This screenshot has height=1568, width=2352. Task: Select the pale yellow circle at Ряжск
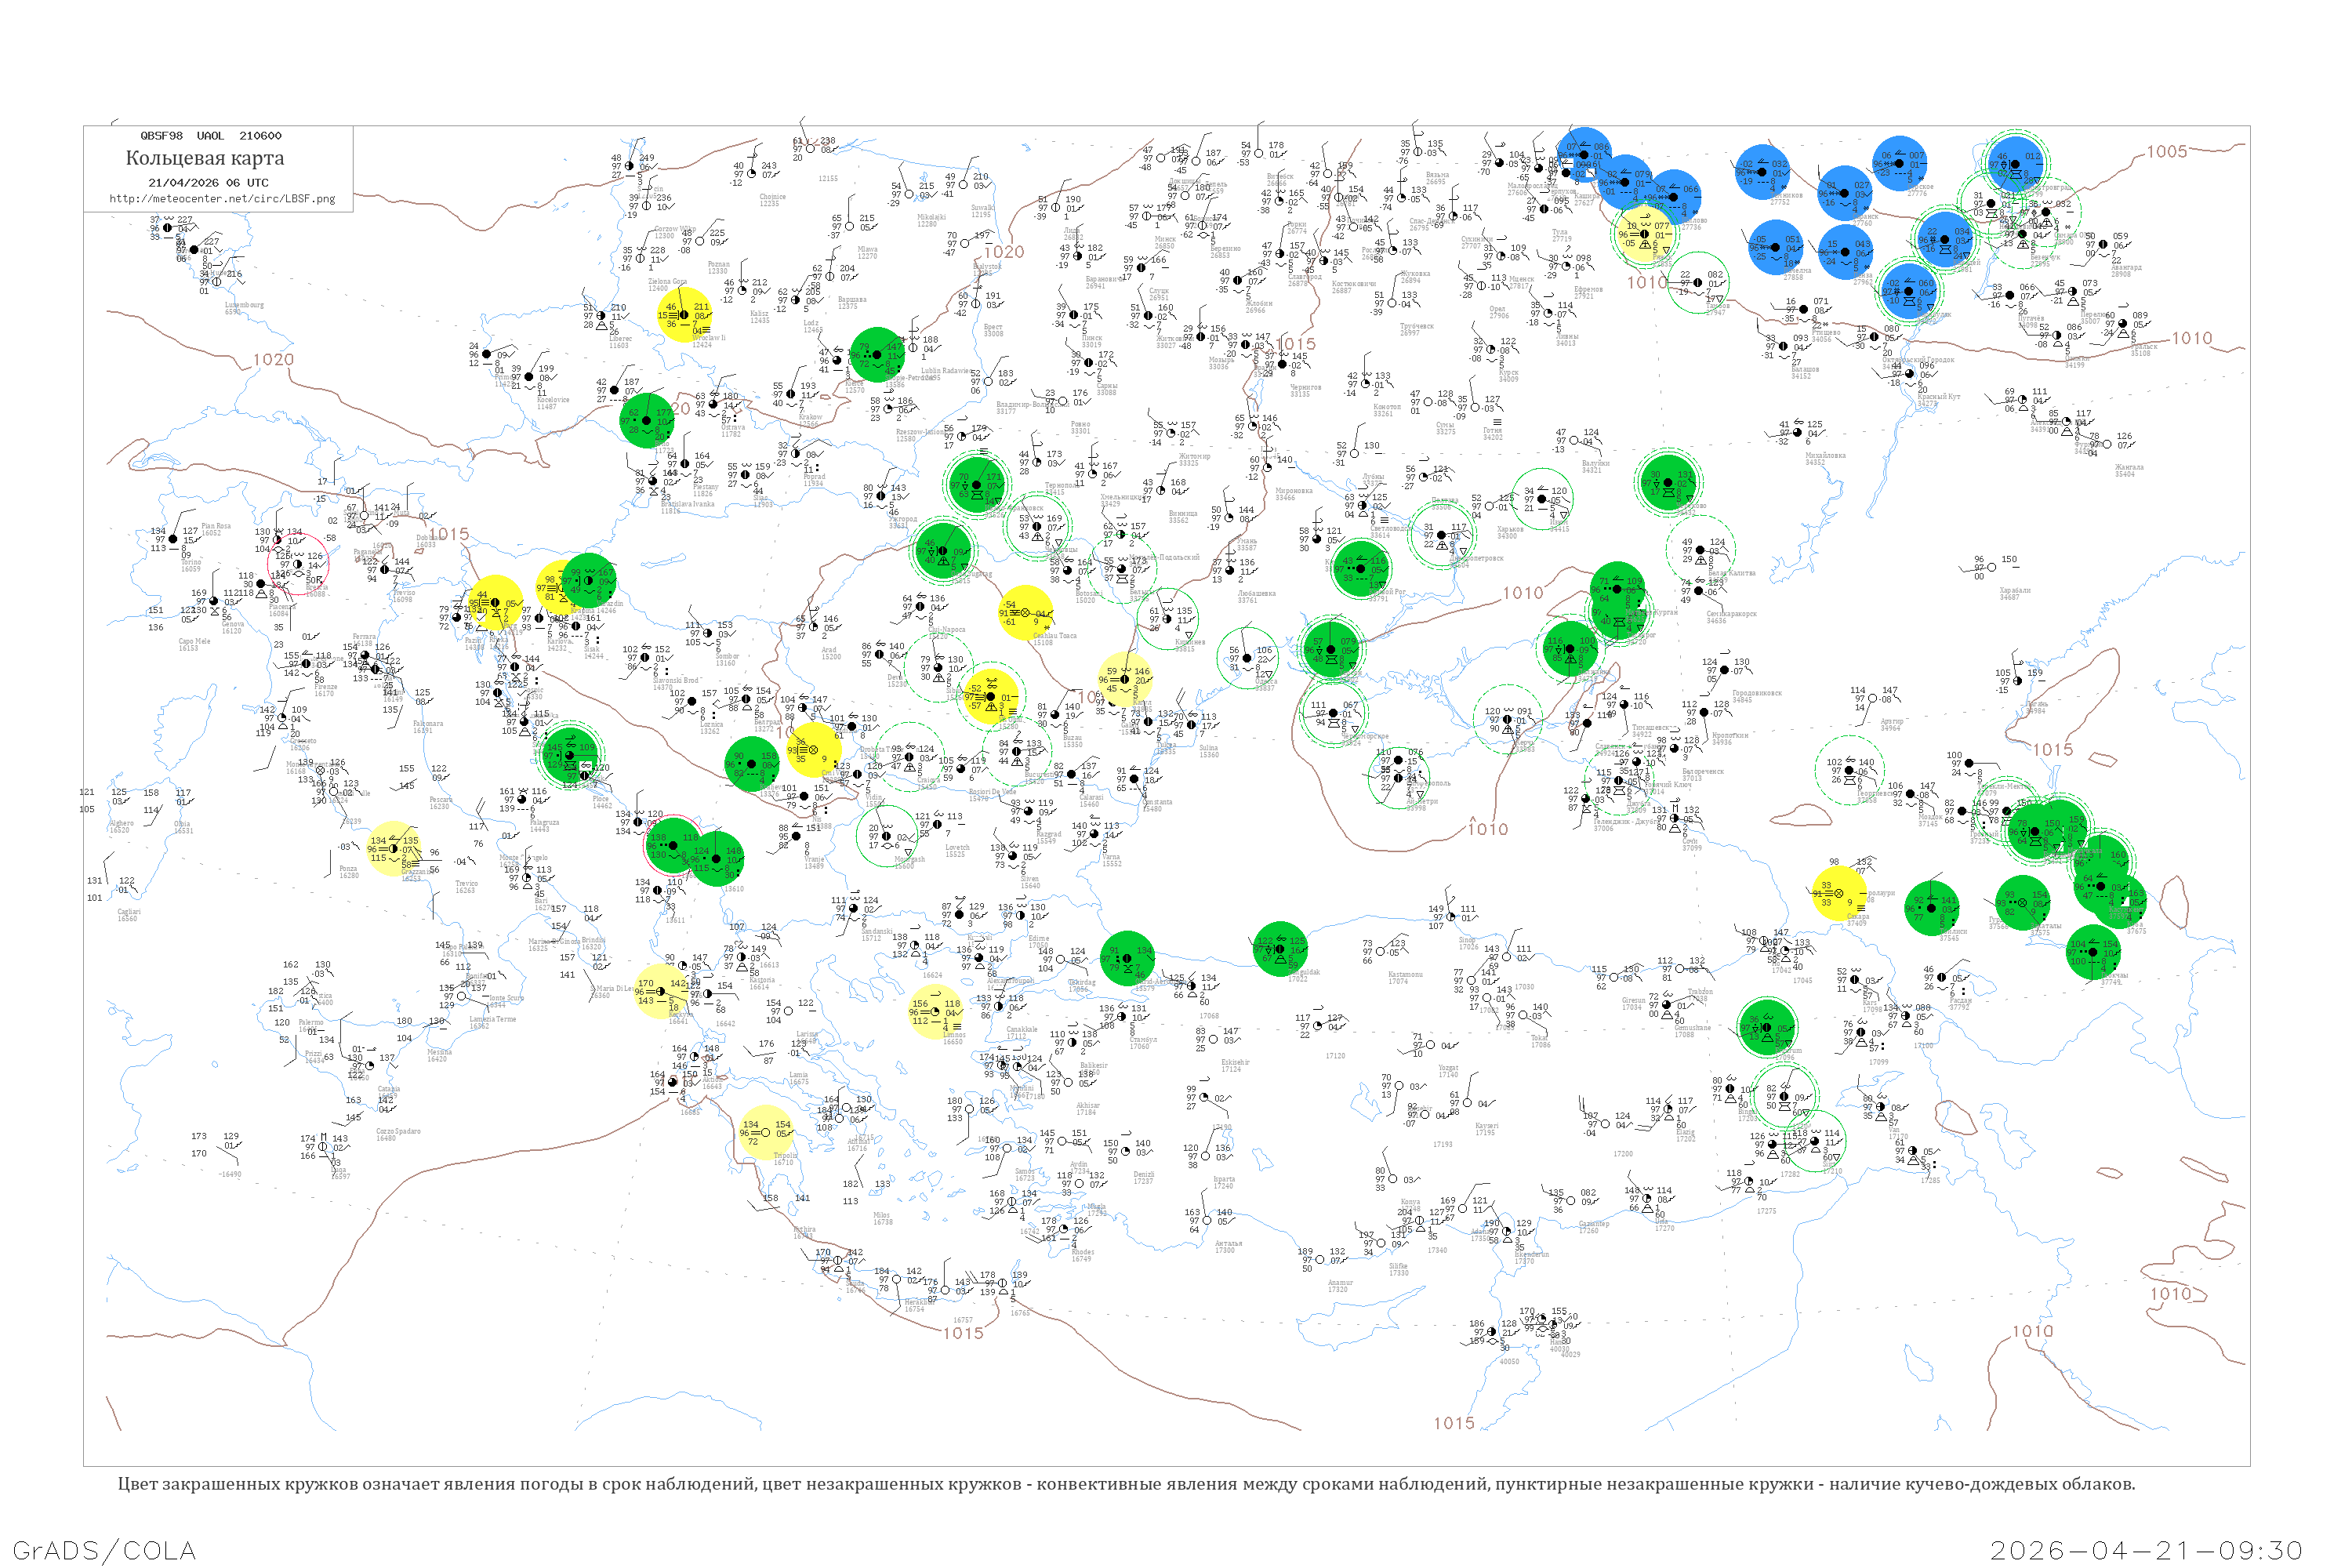tap(1645, 235)
